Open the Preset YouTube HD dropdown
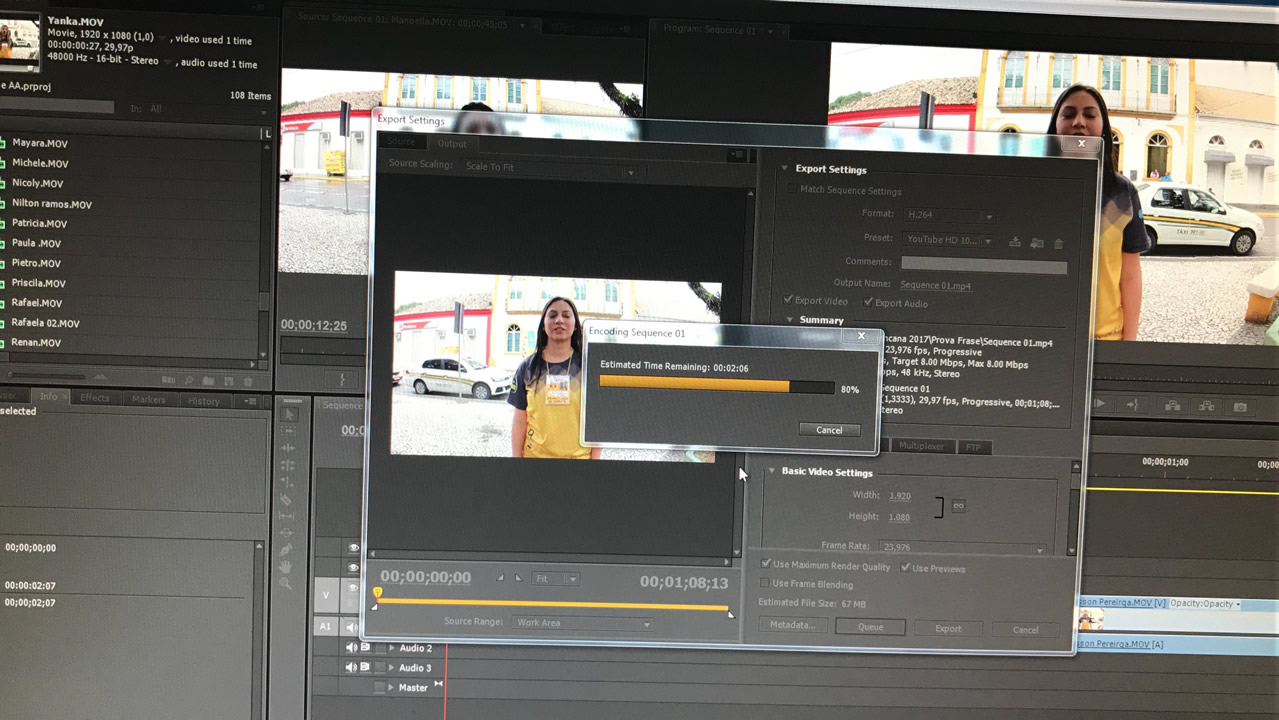 click(949, 240)
